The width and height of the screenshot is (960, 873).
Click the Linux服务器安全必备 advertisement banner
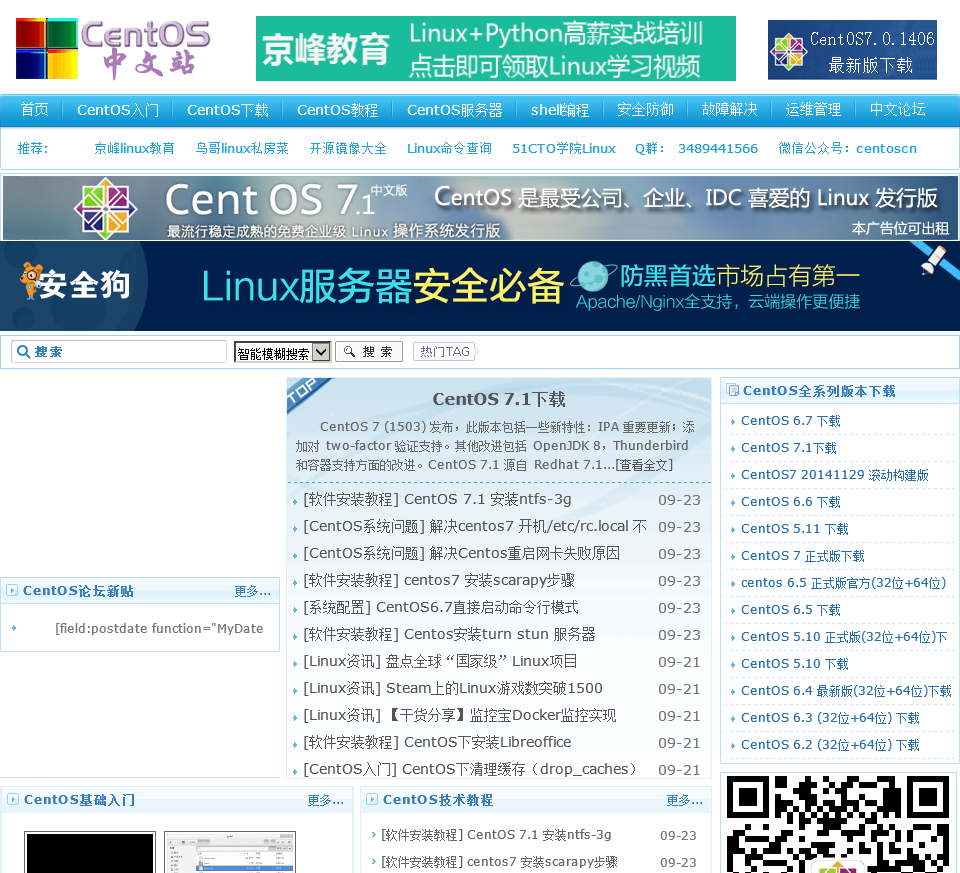click(x=480, y=286)
